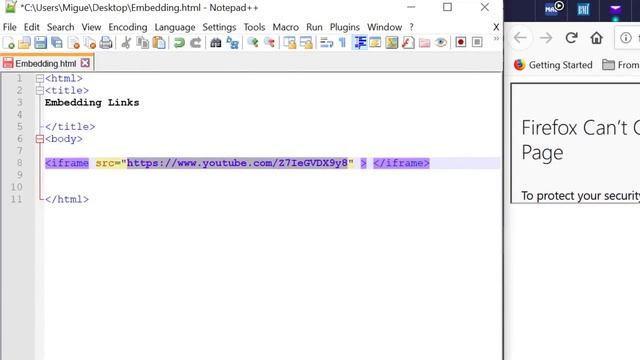Click the closing </iframe> tag

click(401, 163)
